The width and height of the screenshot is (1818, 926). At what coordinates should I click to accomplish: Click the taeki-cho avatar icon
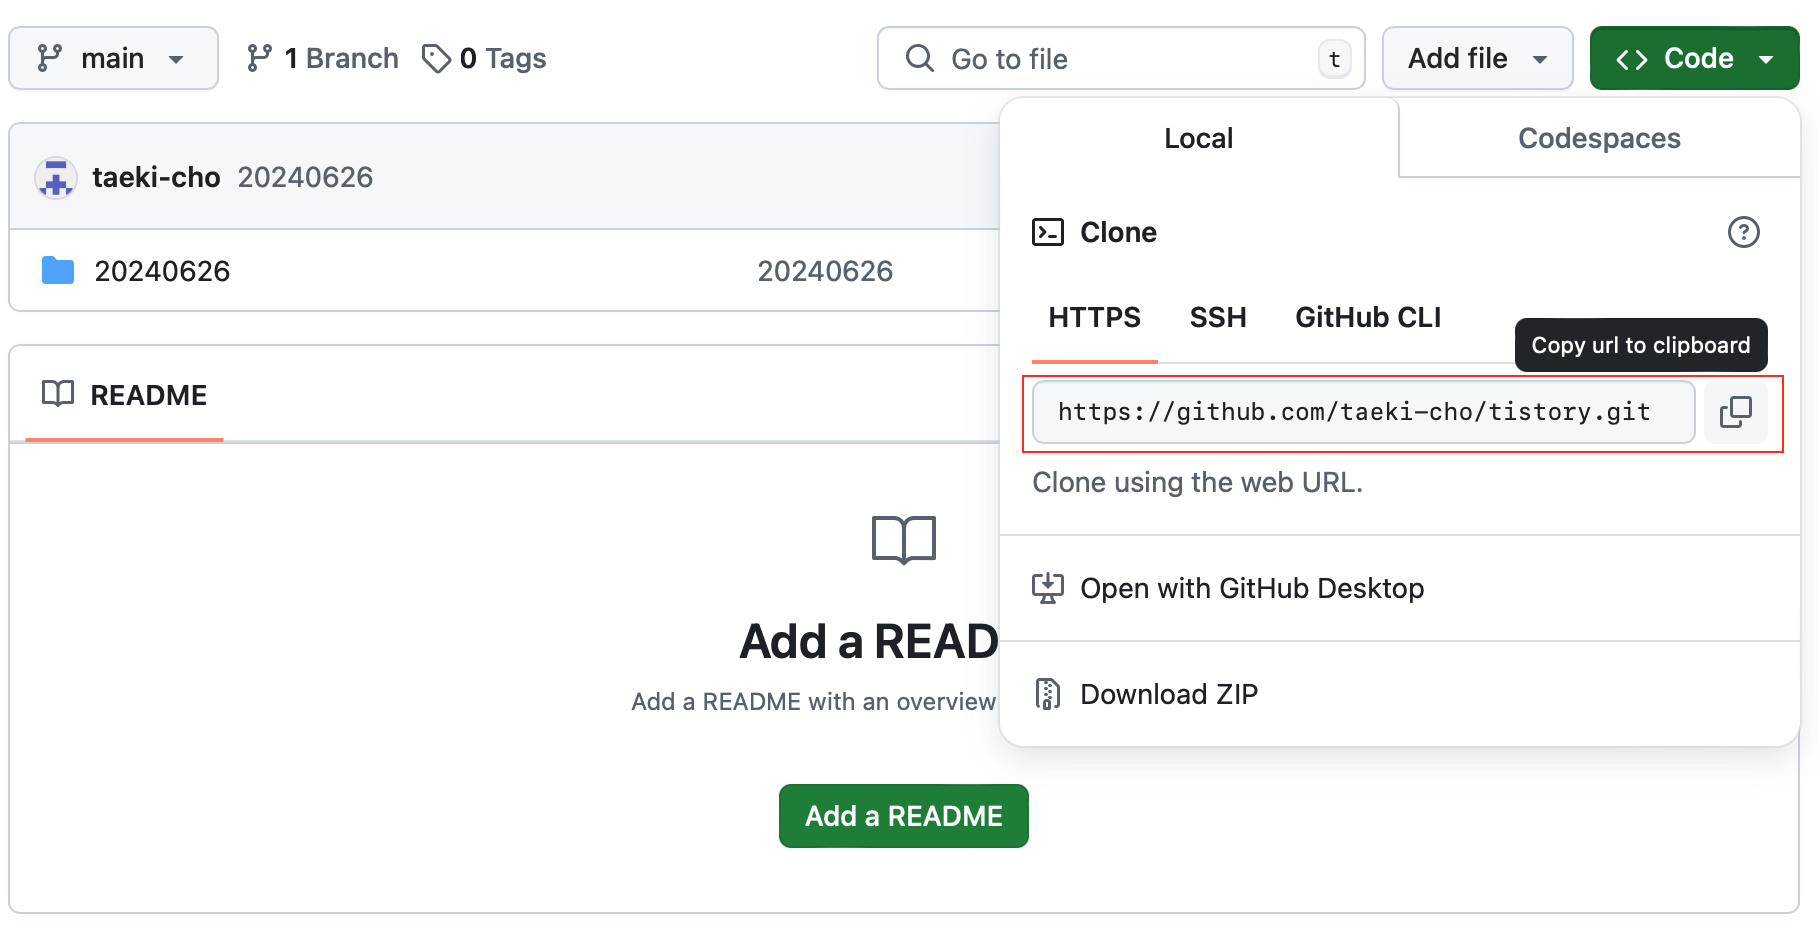pos(56,178)
